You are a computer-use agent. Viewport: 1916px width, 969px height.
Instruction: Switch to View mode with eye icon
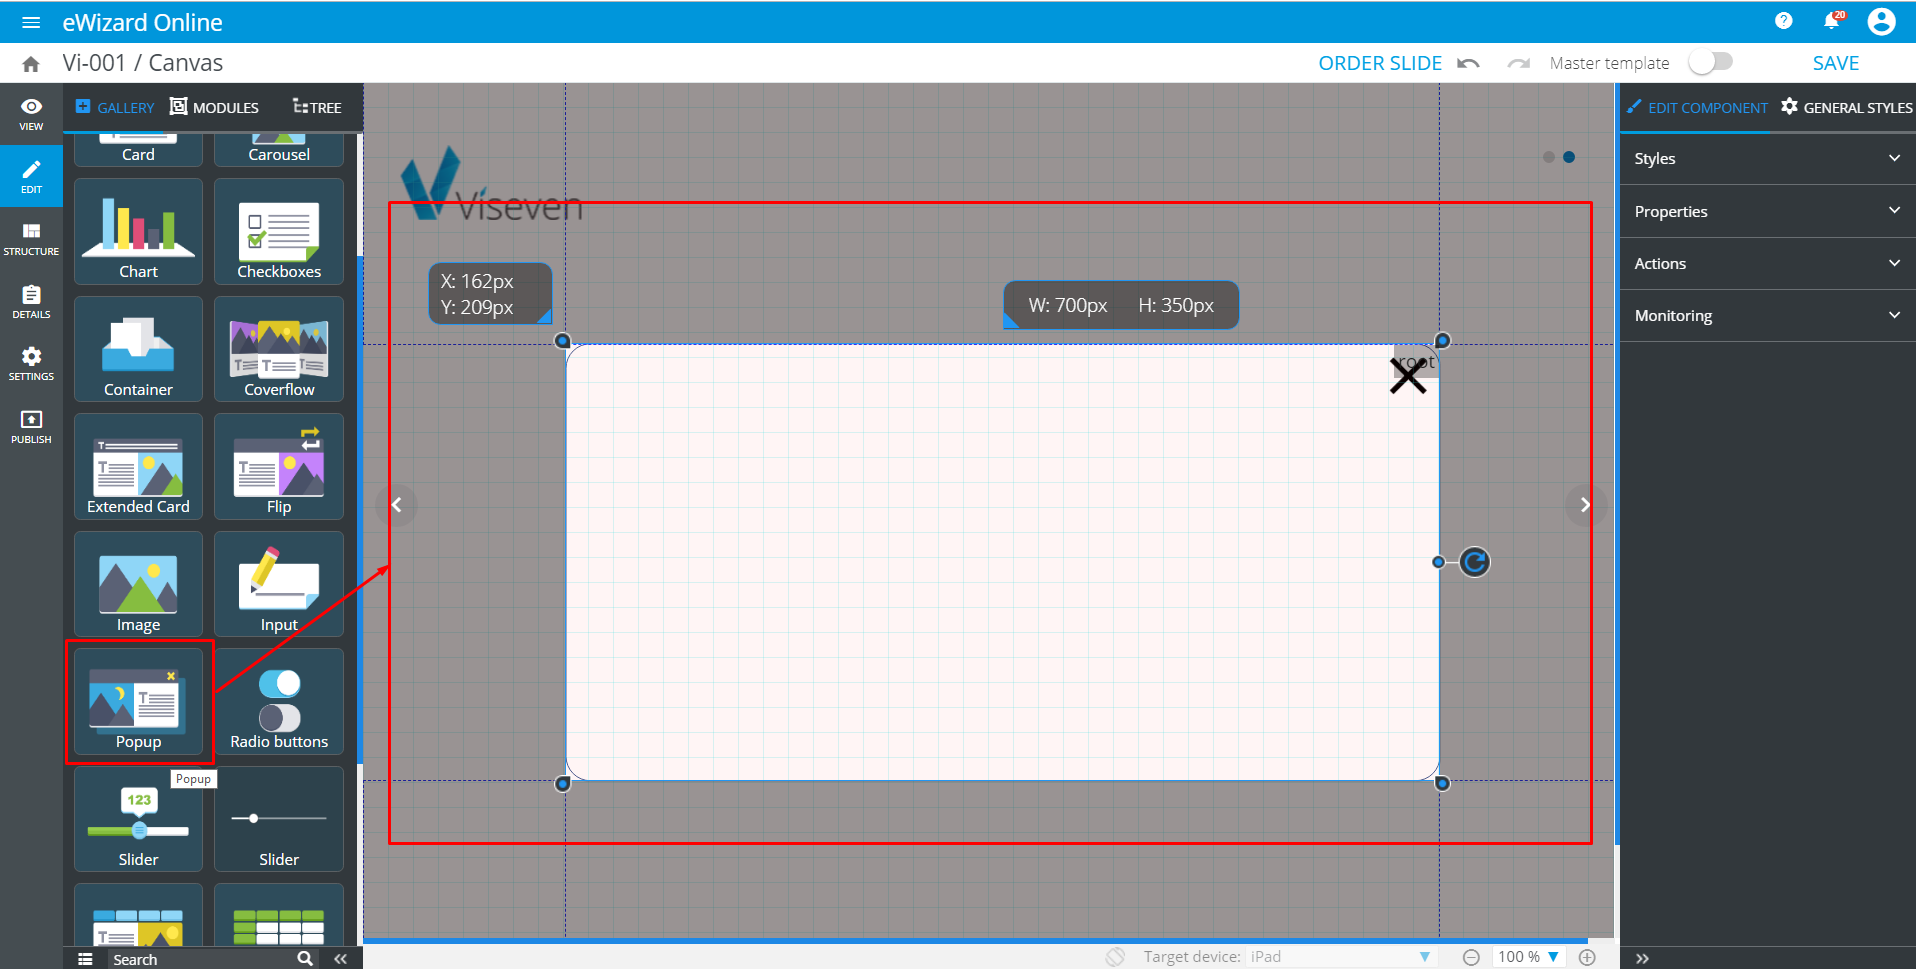coord(31,114)
